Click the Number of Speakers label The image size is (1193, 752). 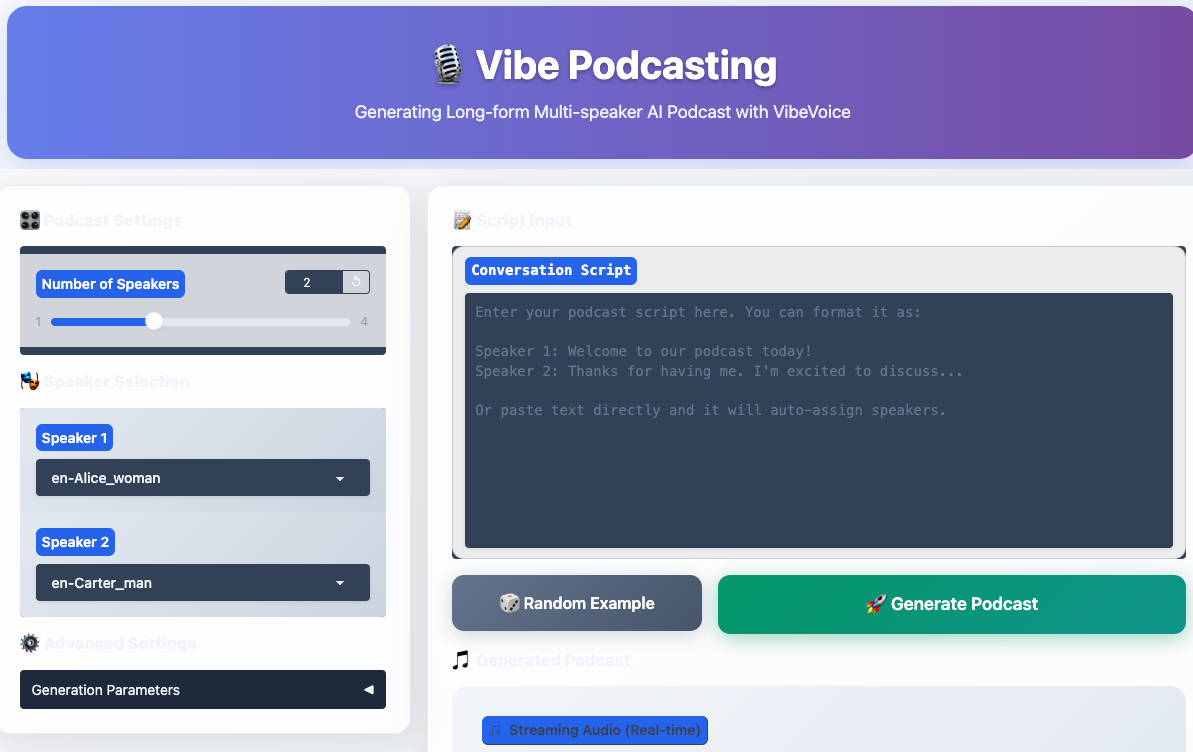110,284
